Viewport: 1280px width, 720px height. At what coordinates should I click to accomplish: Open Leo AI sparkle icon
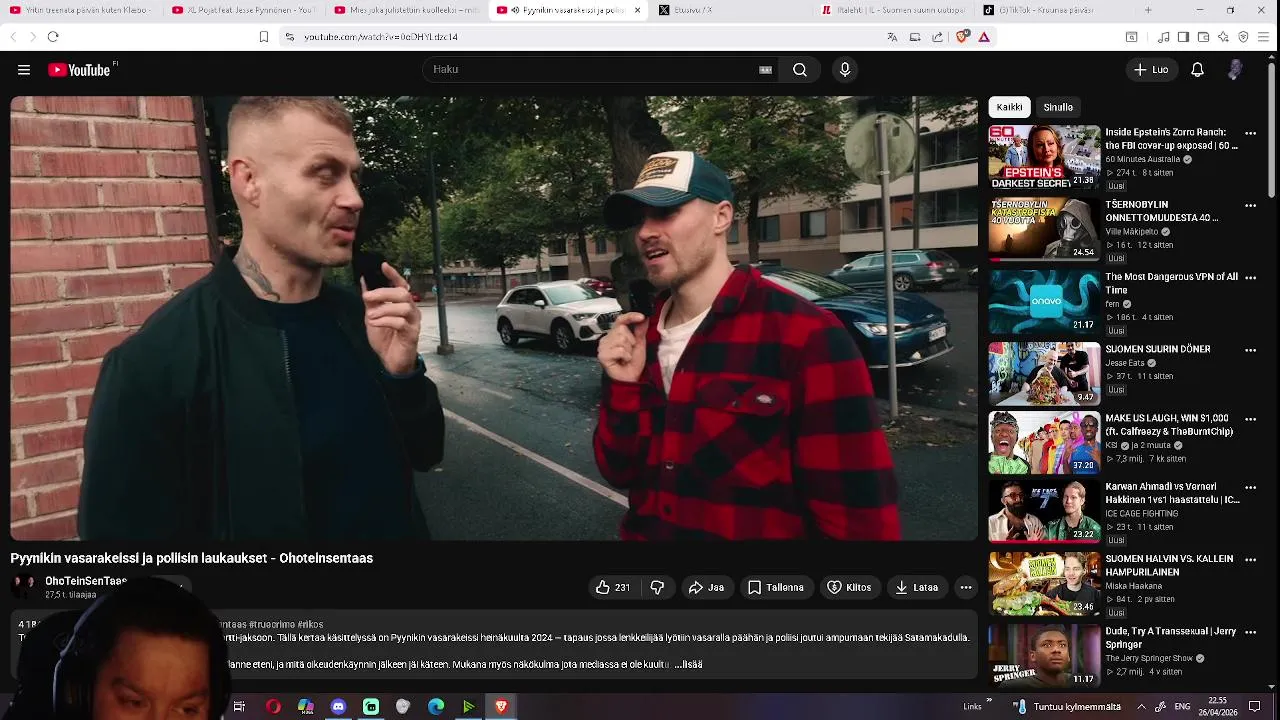1223,37
